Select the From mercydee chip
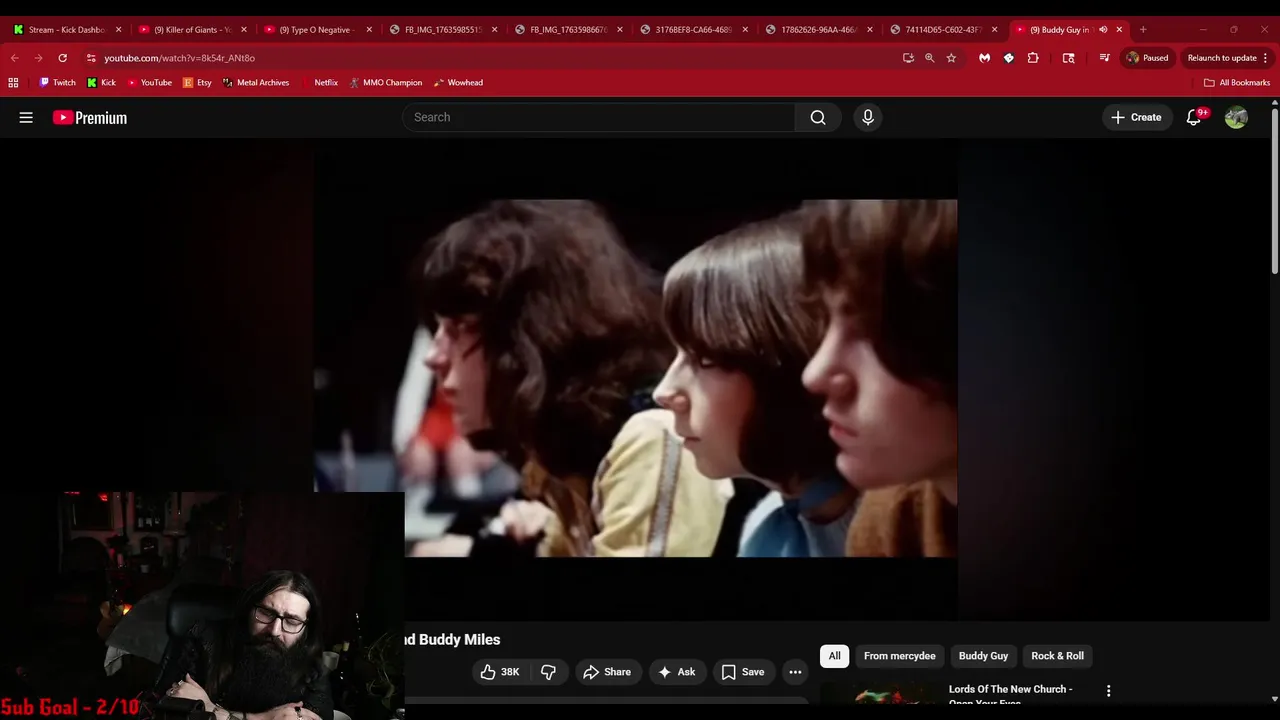The height and width of the screenshot is (720, 1280). pyautogui.click(x=900, y=656)
